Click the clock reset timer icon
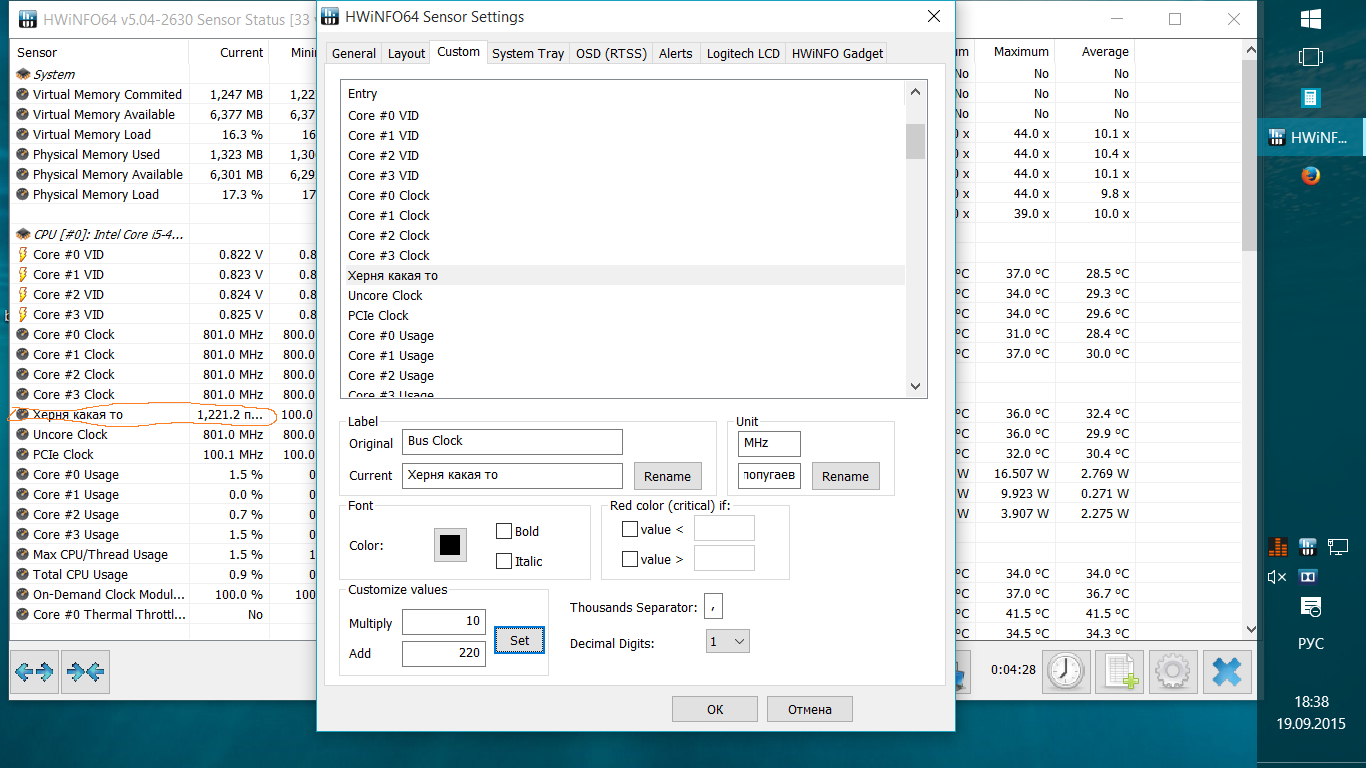The image size is (1366, 768). tap(1067, 672)
